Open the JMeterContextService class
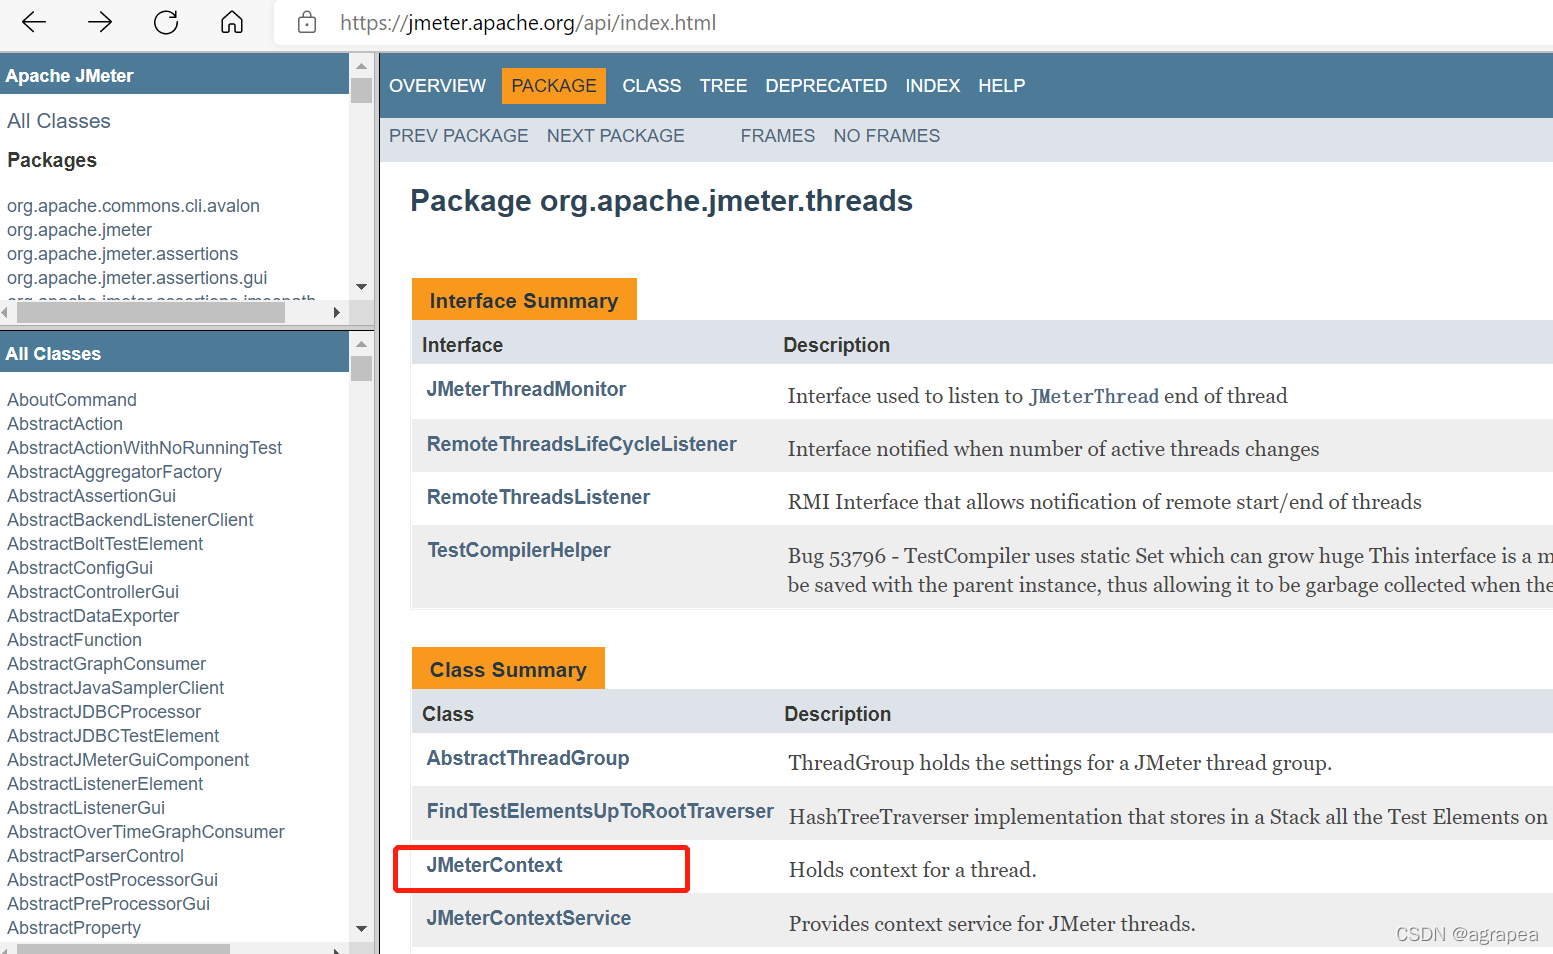1553x954 pixels. pyautogui.click(x=528, y=918)
